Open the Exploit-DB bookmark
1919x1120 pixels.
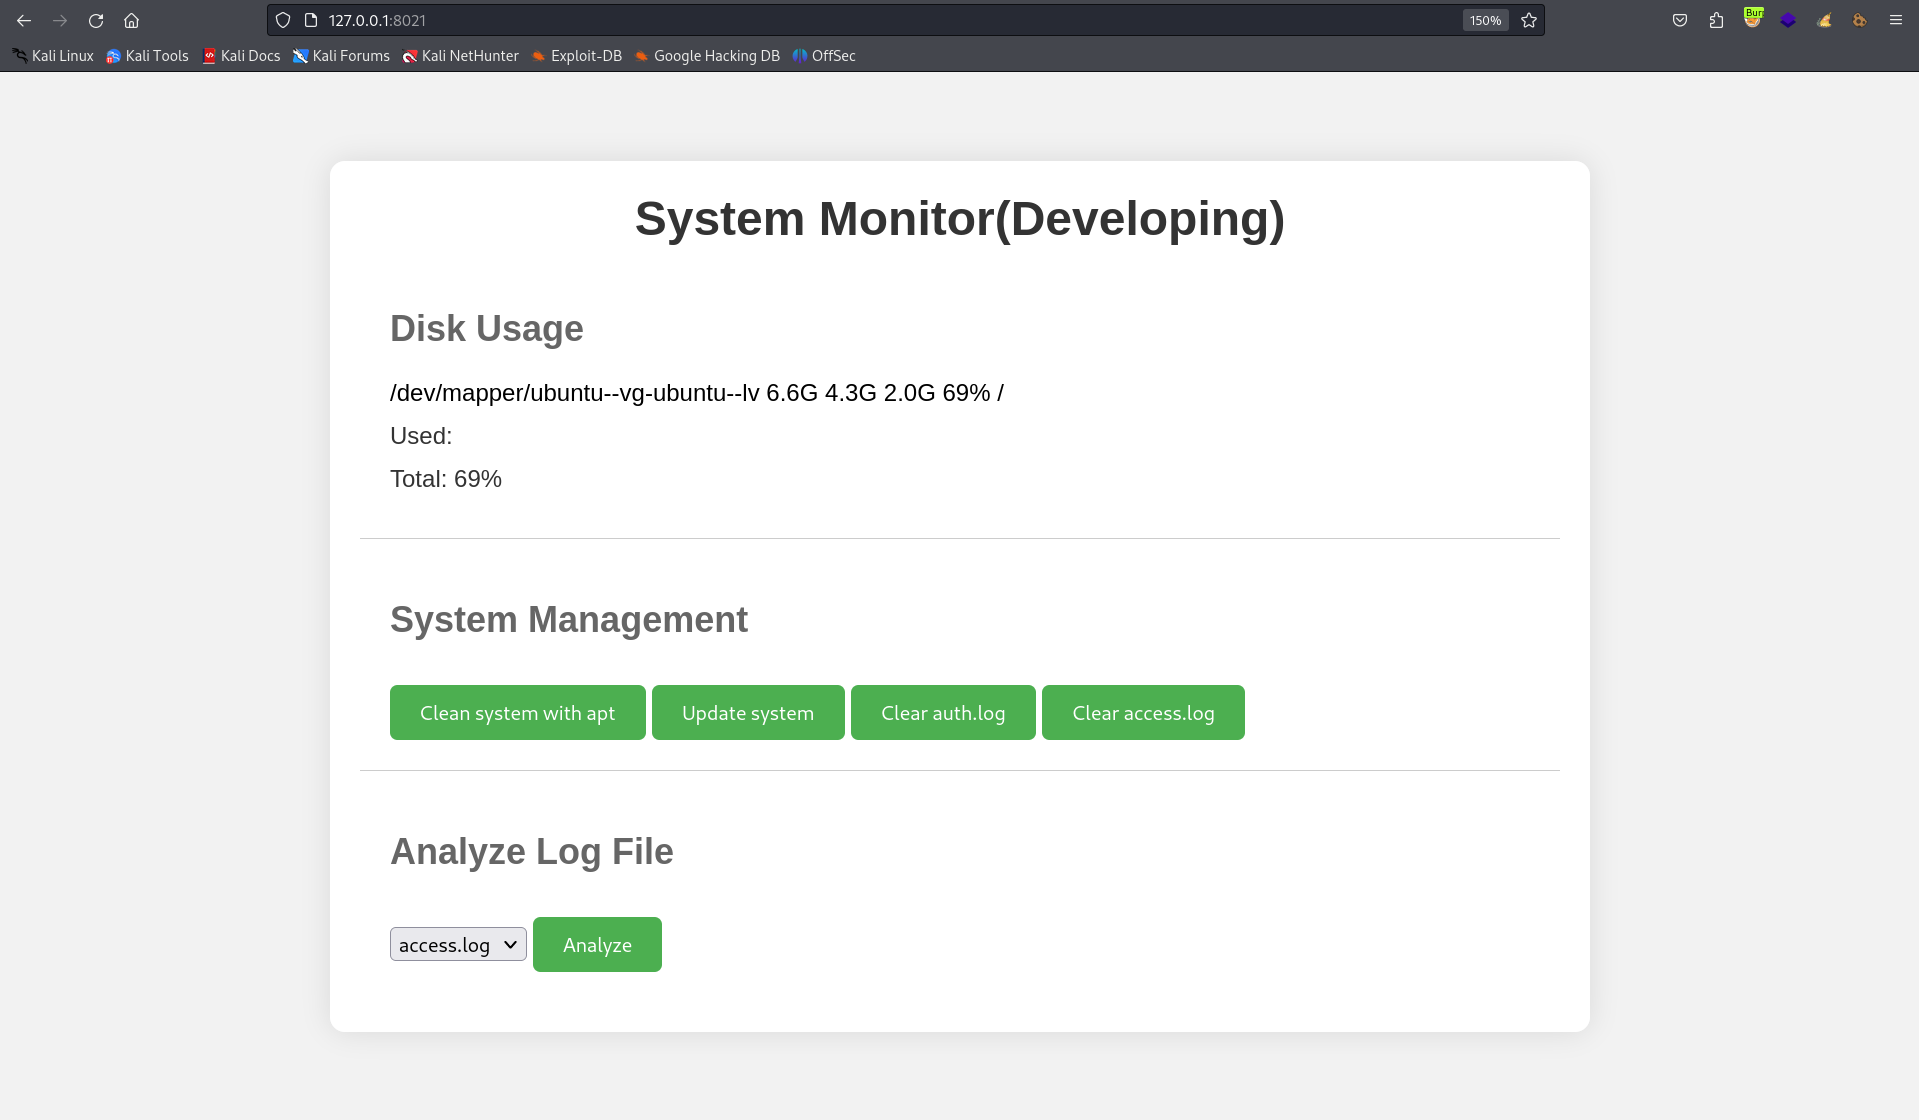(x=576, y=56)
